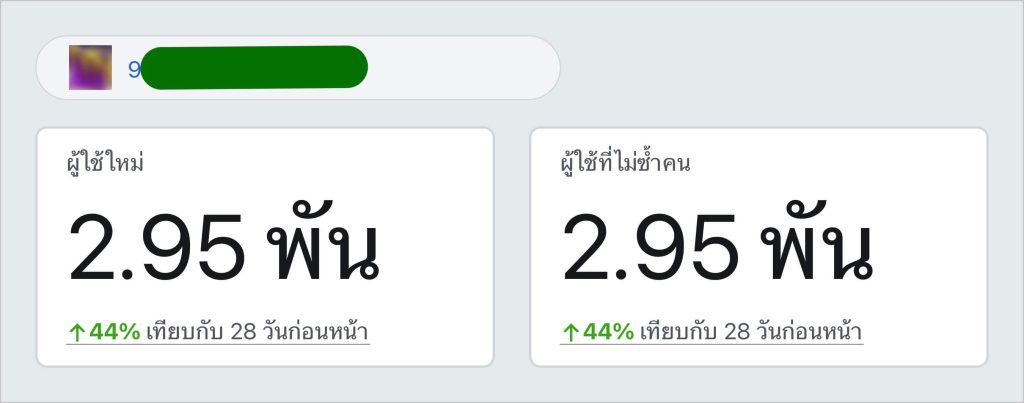Image resolution: width=1024 pixels, height=403 pixels.
Task: Click the พัน unit in ผู้ใช้ที่ไม่ซ้ำคน card
Action: click(817, 242)
